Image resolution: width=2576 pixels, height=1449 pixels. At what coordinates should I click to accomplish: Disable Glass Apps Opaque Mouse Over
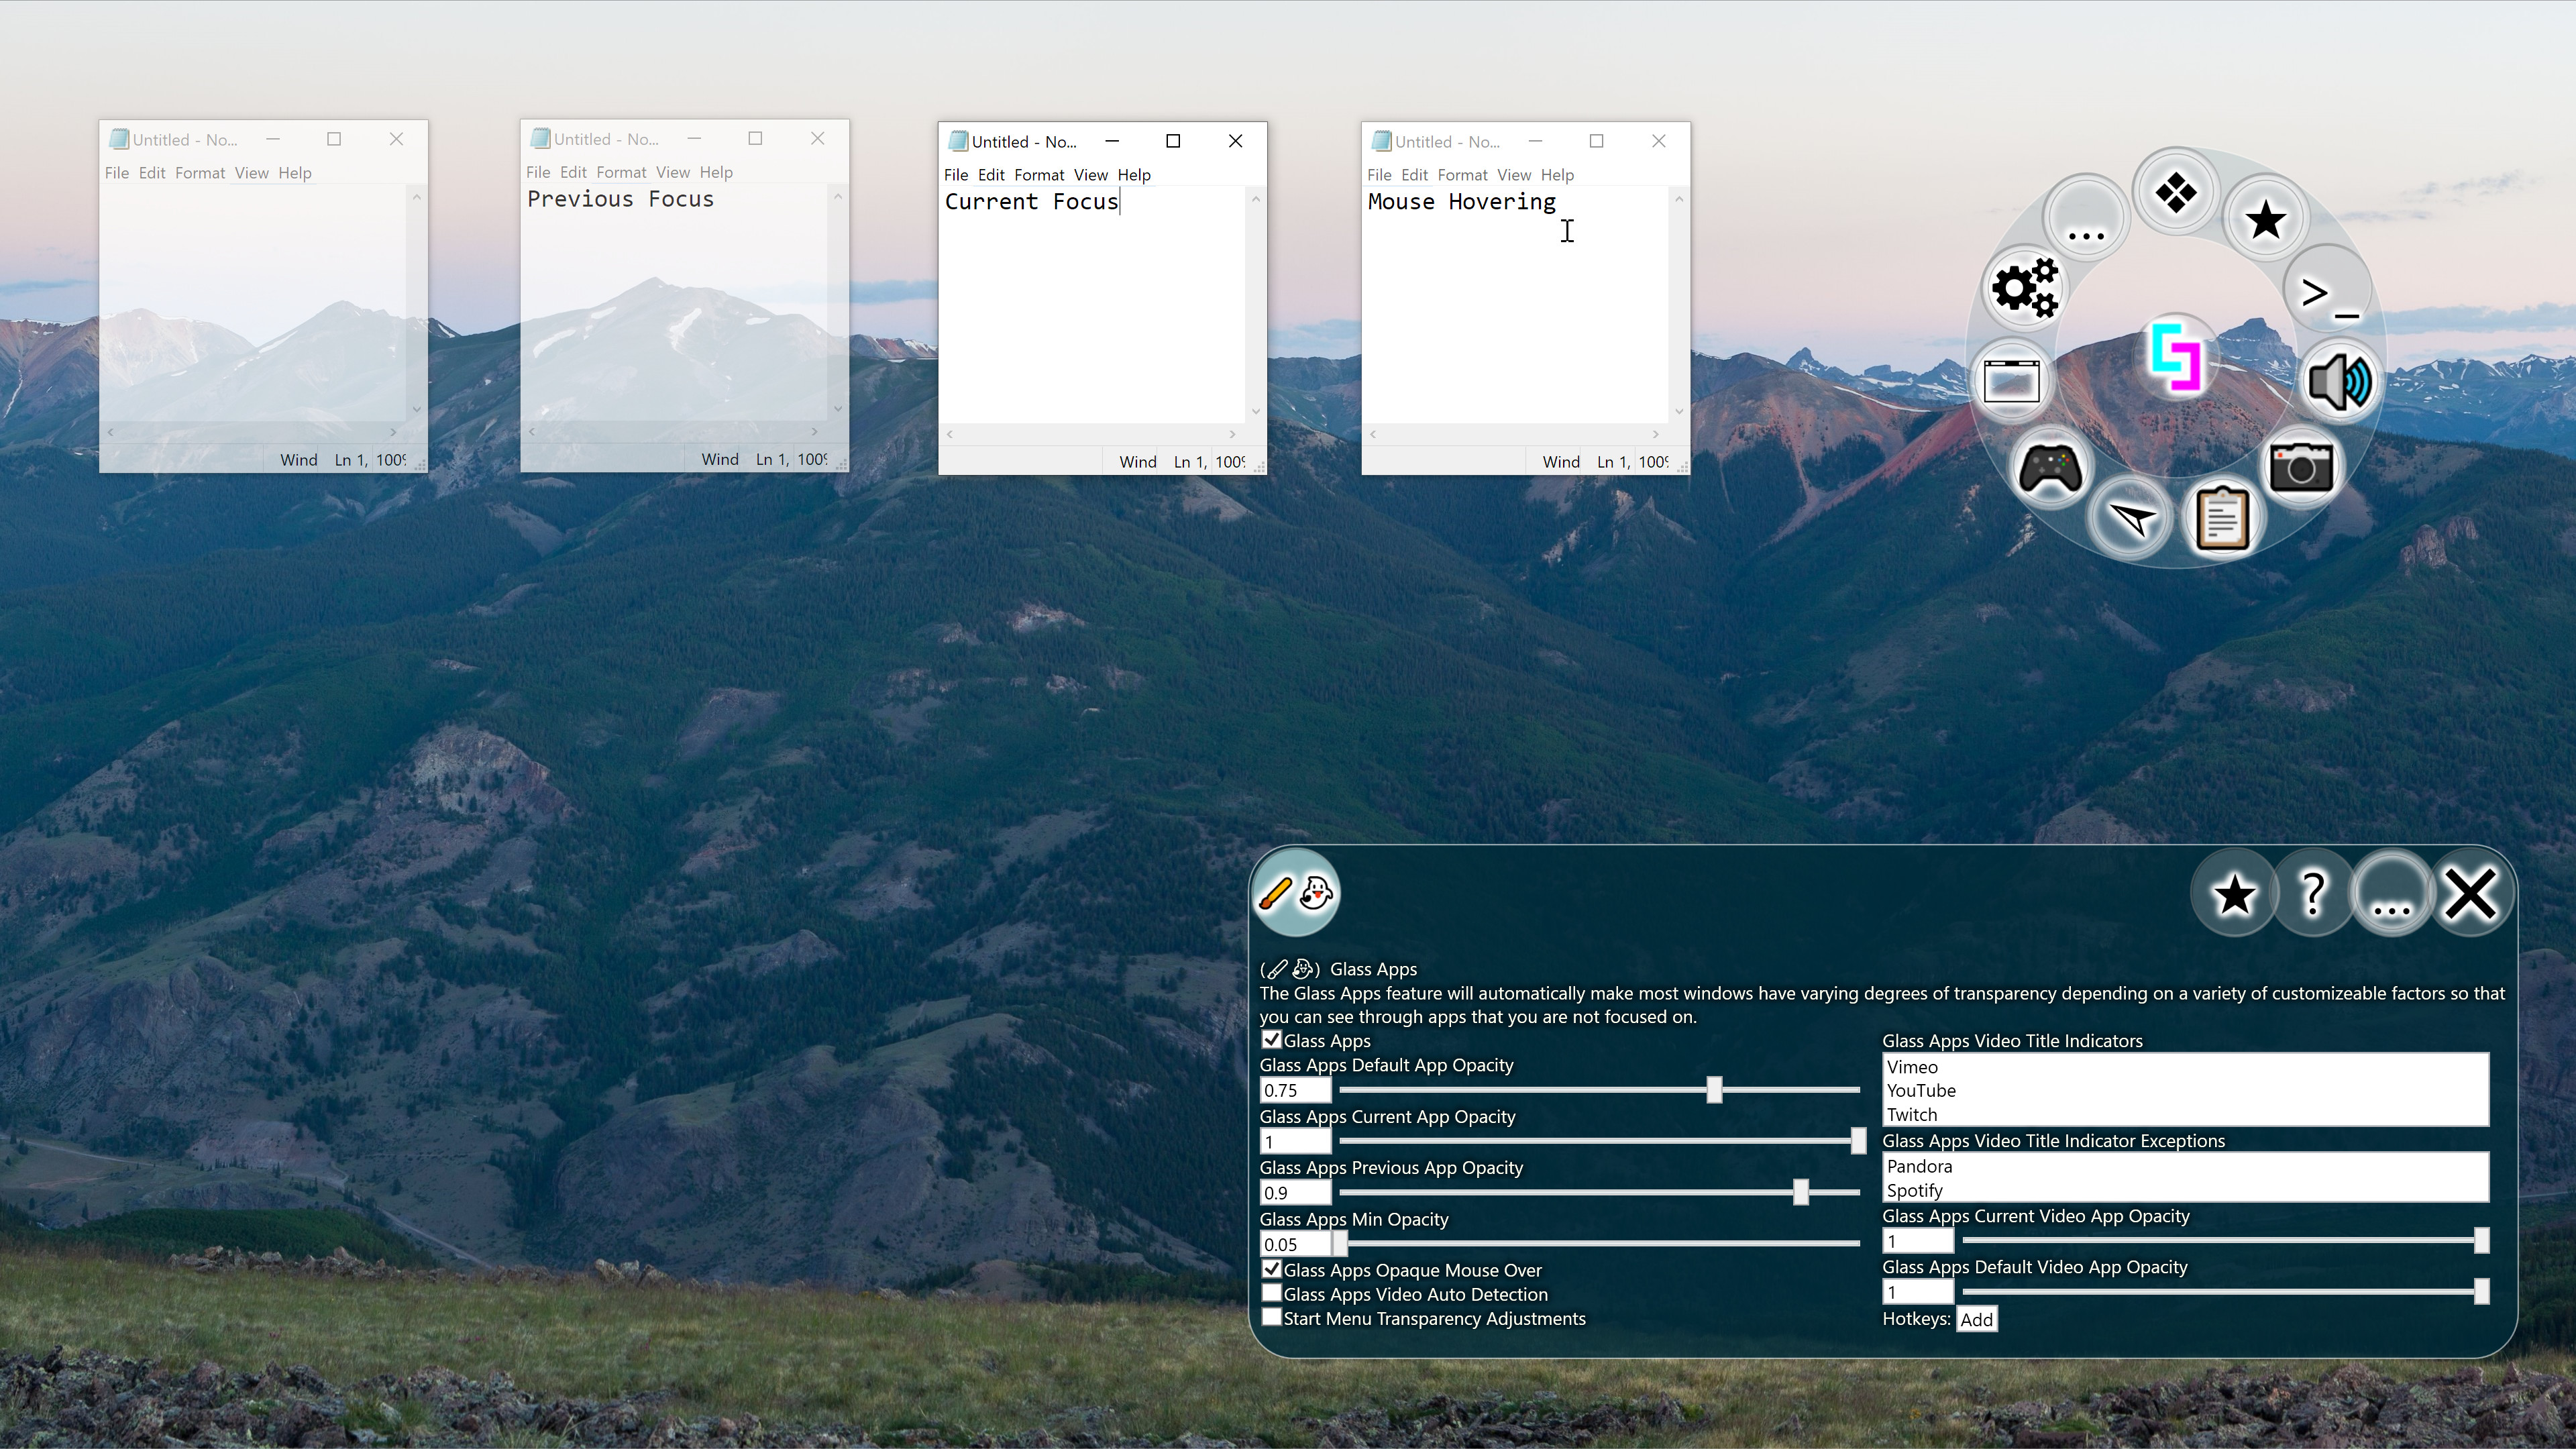(x=1271, y=1268)
